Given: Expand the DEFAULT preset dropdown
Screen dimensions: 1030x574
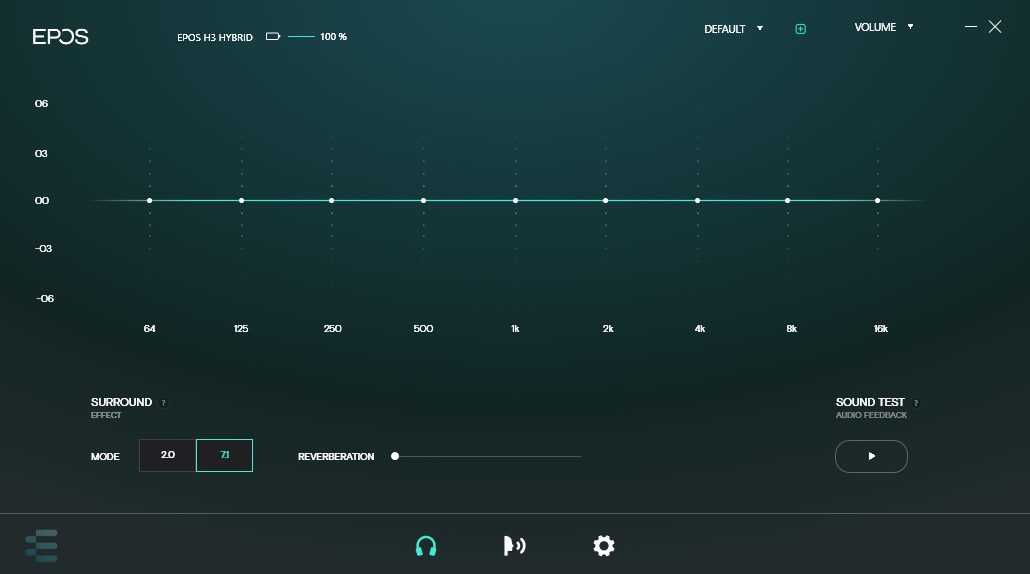Looking at the screenshot, I should pyautogui.click(x=733, y=29).
